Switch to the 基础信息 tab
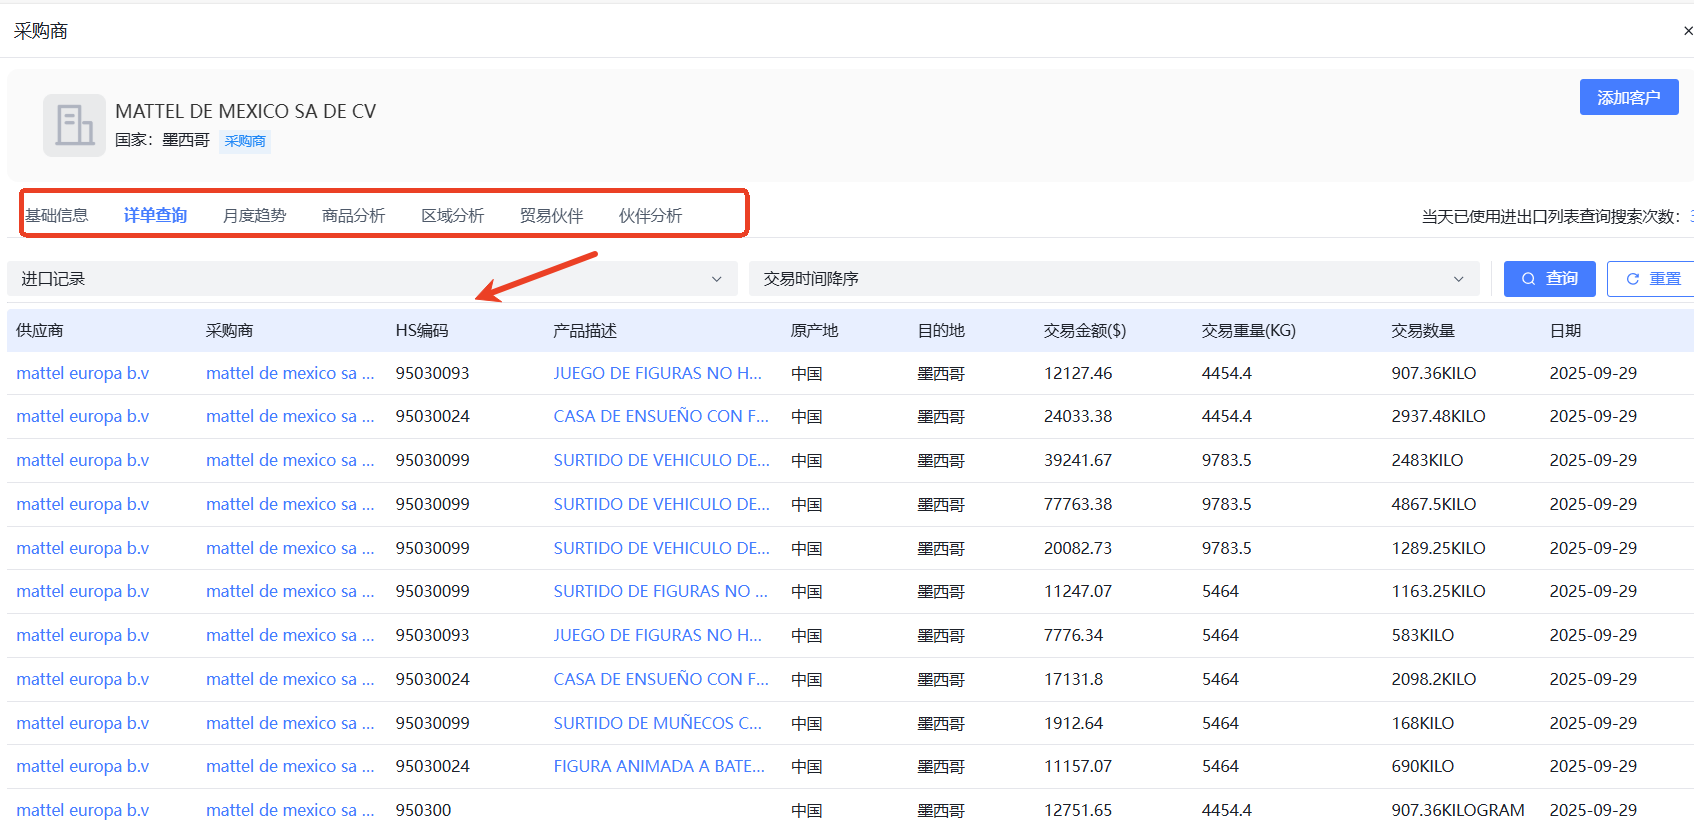Screen dimensions: 1694x826 coord(57,215)
